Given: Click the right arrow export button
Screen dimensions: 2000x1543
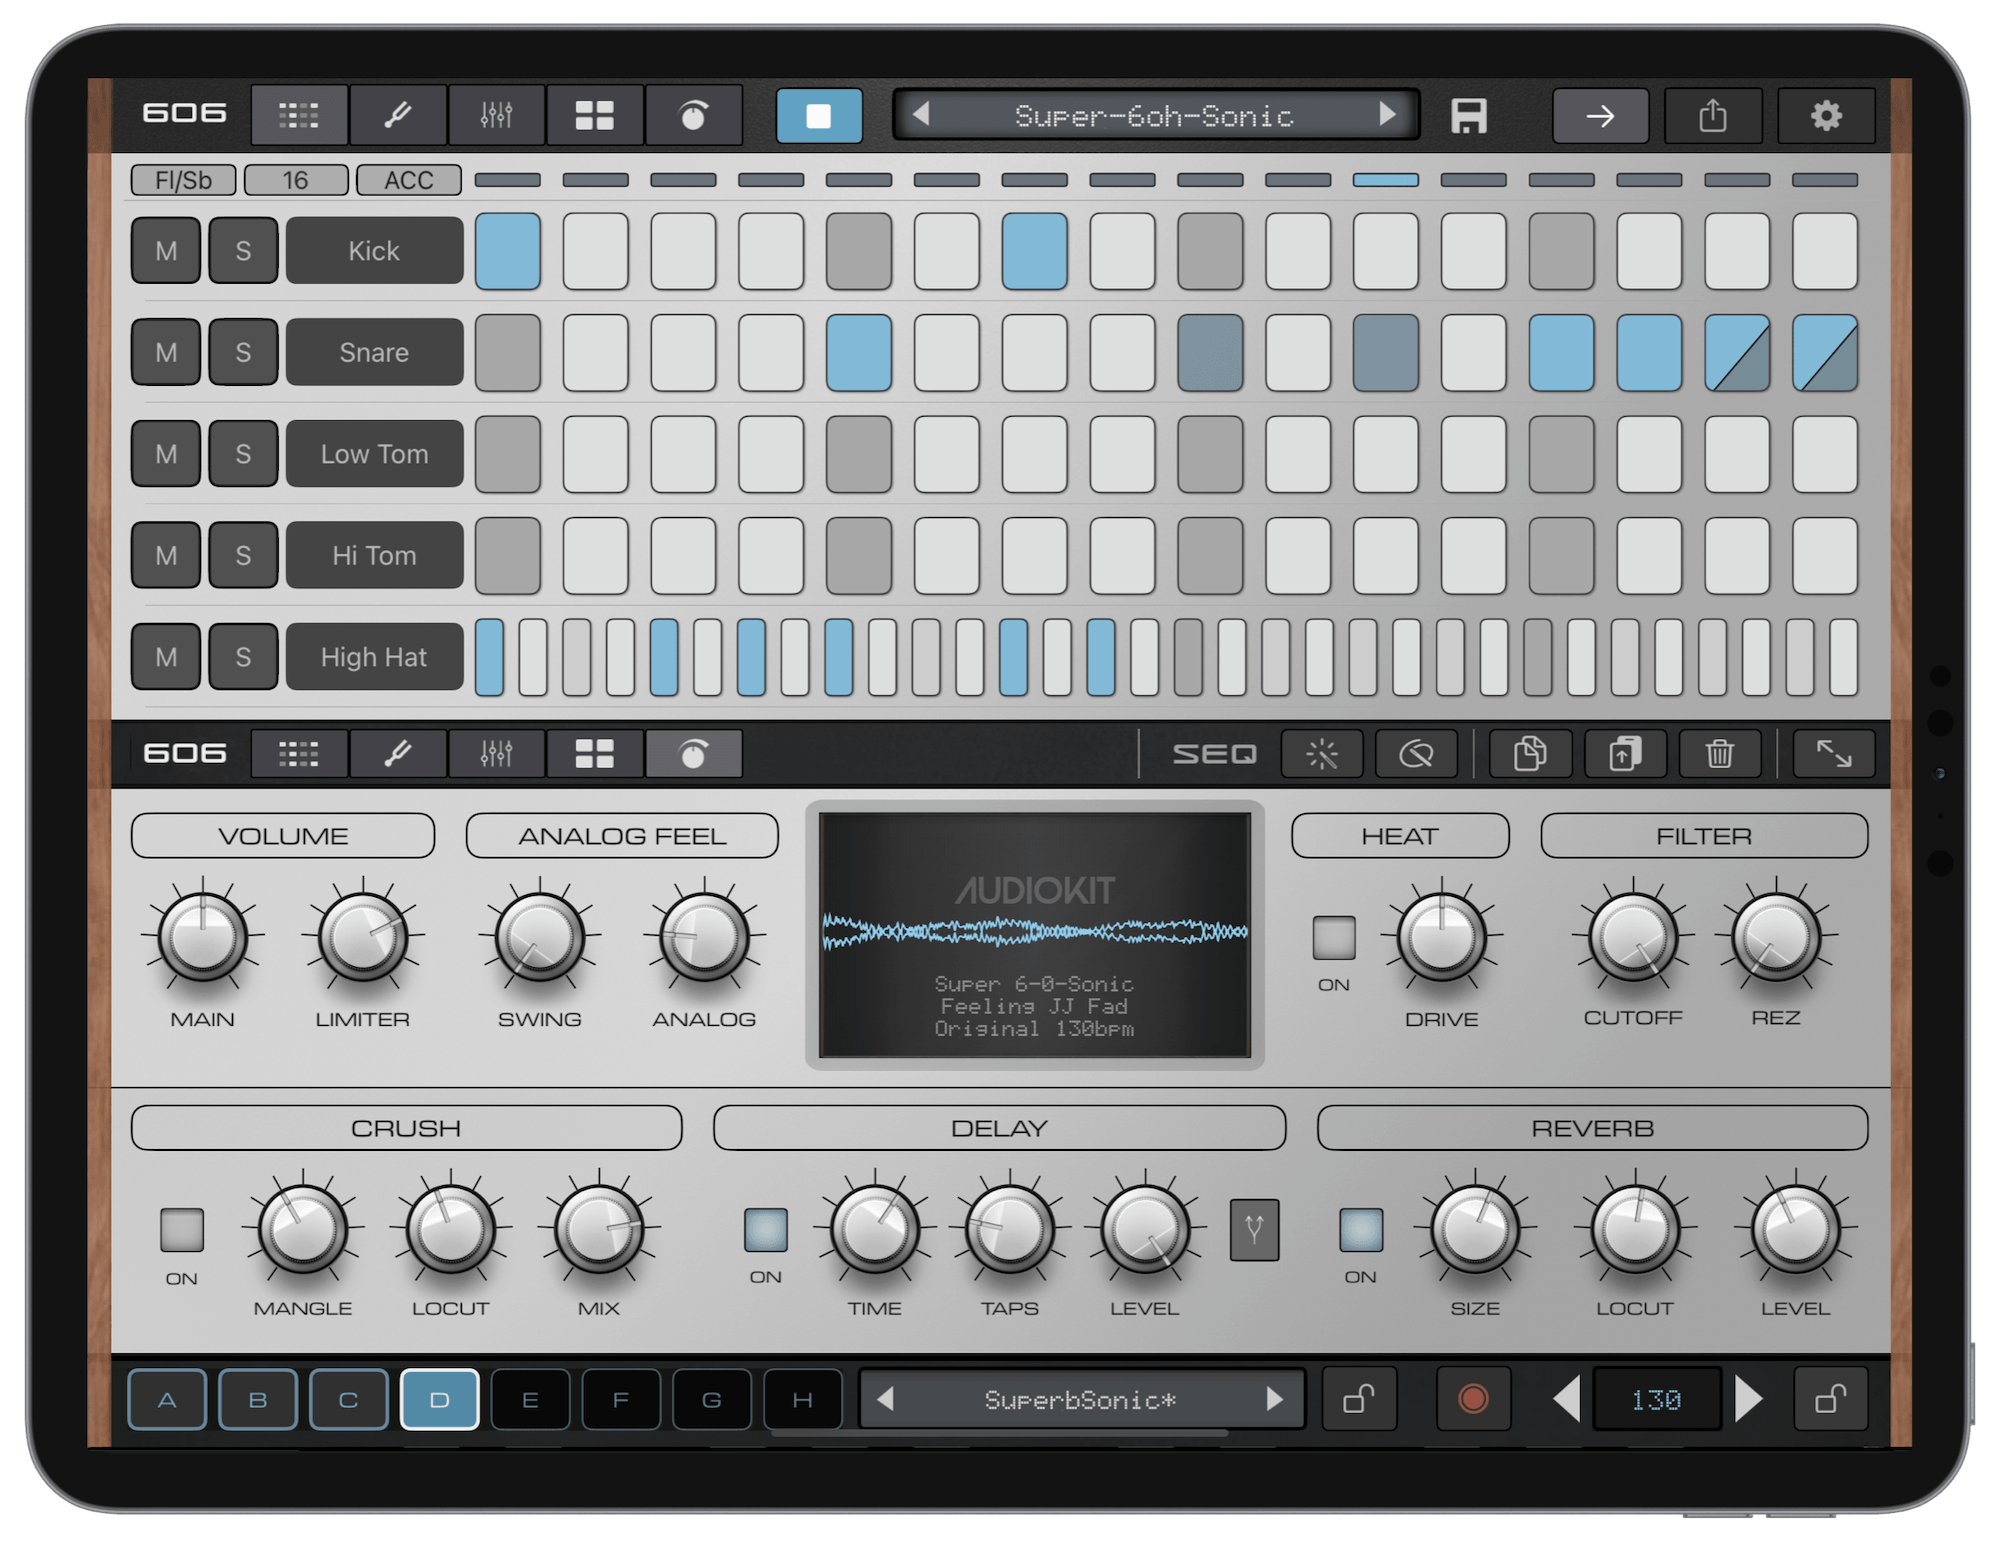Looking at the screenshot, I should tap(1600, 116).
